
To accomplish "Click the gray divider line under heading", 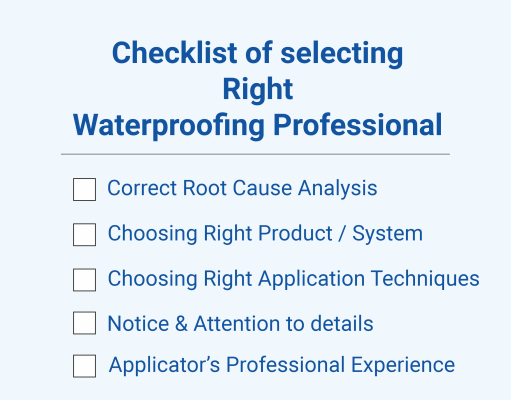I will click(x=255, y=154).
